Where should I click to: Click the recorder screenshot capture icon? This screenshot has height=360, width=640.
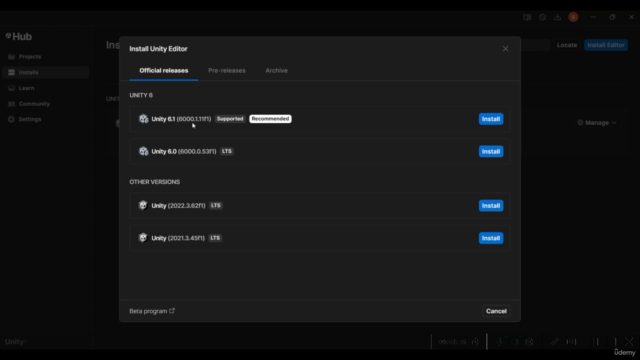pyautogui.click(x=571, y=342)
